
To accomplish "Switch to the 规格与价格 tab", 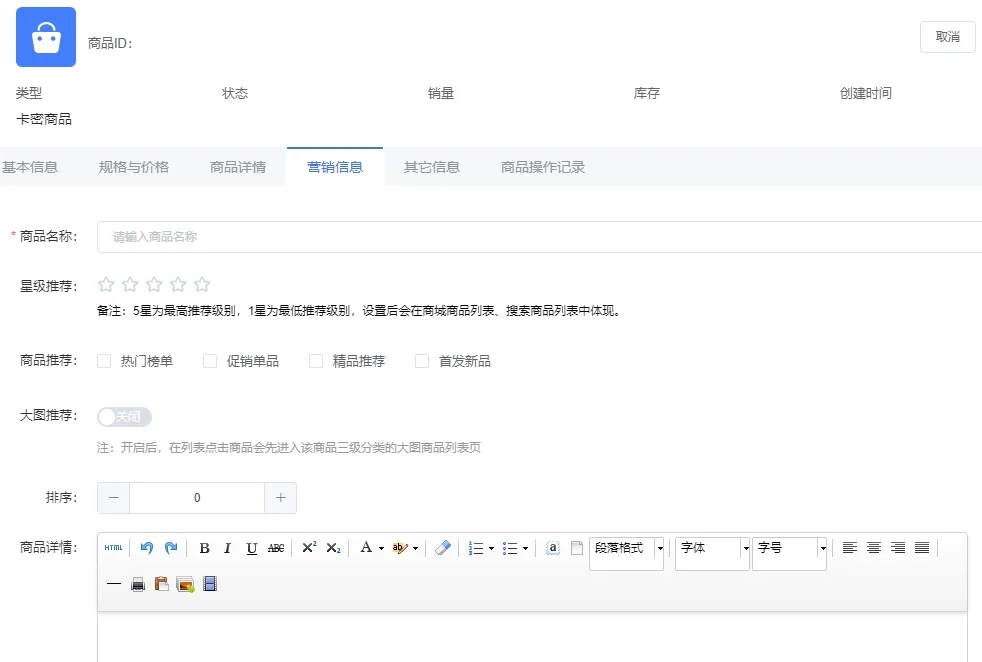I will pyautogui.click(x=133, y=167).
